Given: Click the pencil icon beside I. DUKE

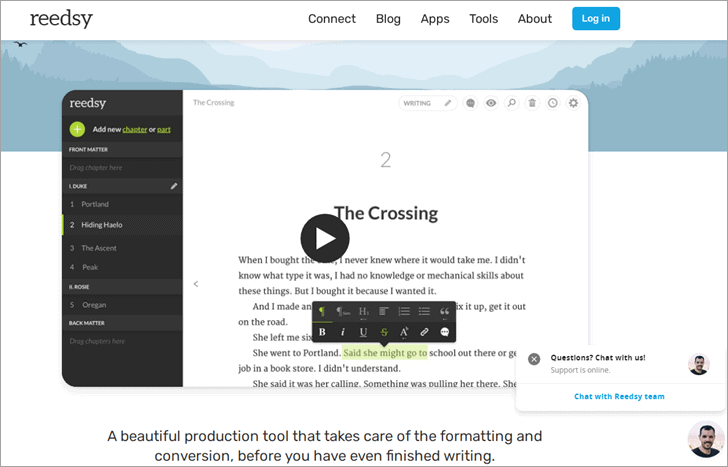Looking at the screenshot, I should pyautogui.click(x=174, y=186).
